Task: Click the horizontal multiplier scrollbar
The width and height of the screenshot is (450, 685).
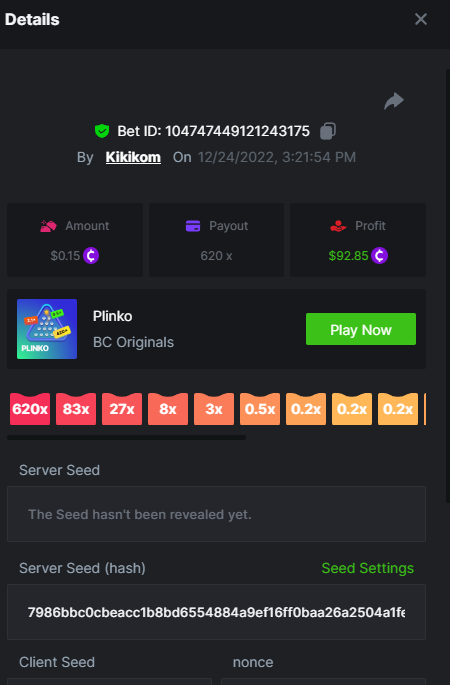Action: [127, 437]
